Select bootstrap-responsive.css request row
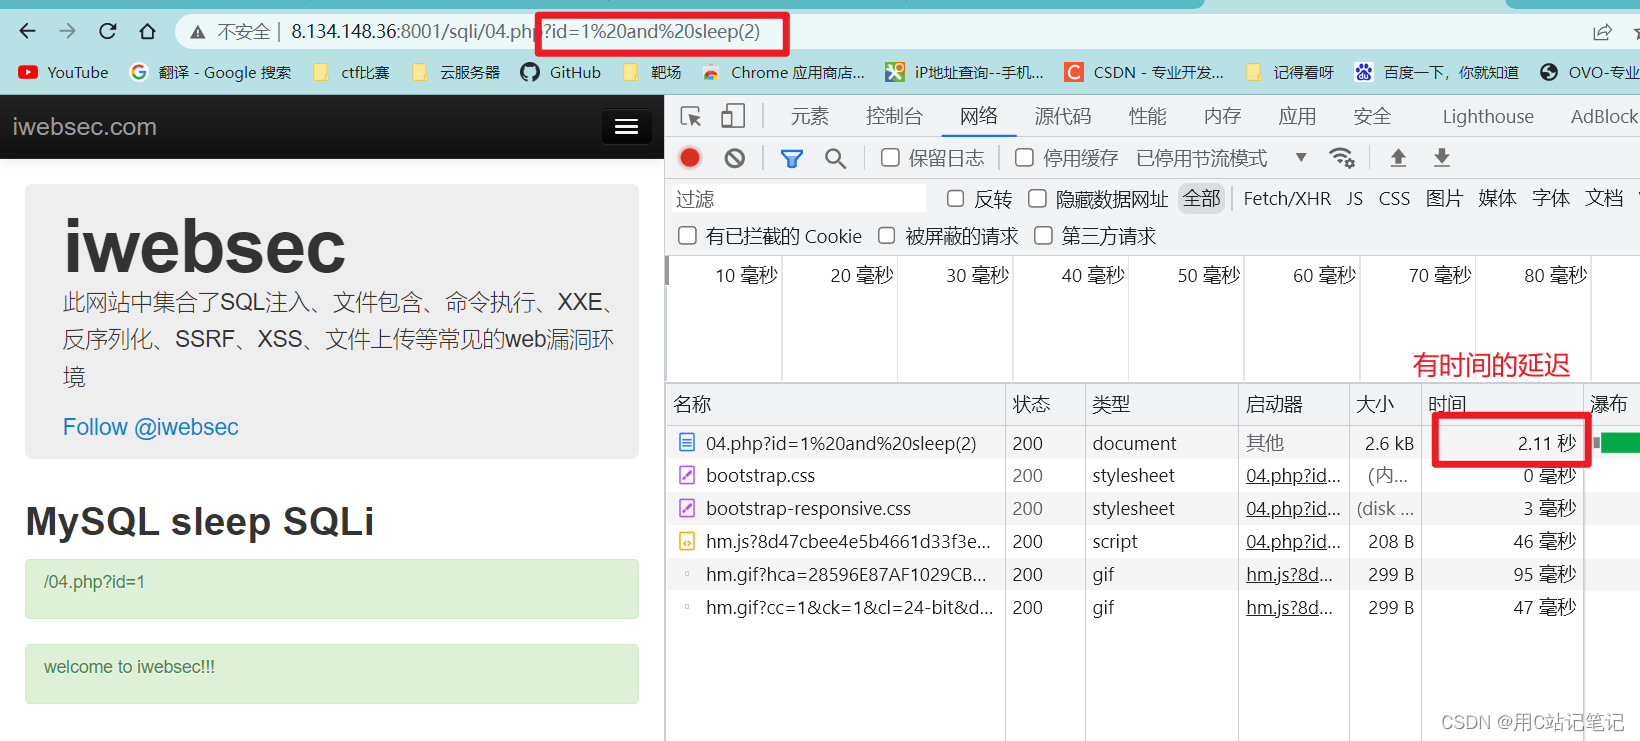This screenshot has height=741, width=1640. (808, 509)
